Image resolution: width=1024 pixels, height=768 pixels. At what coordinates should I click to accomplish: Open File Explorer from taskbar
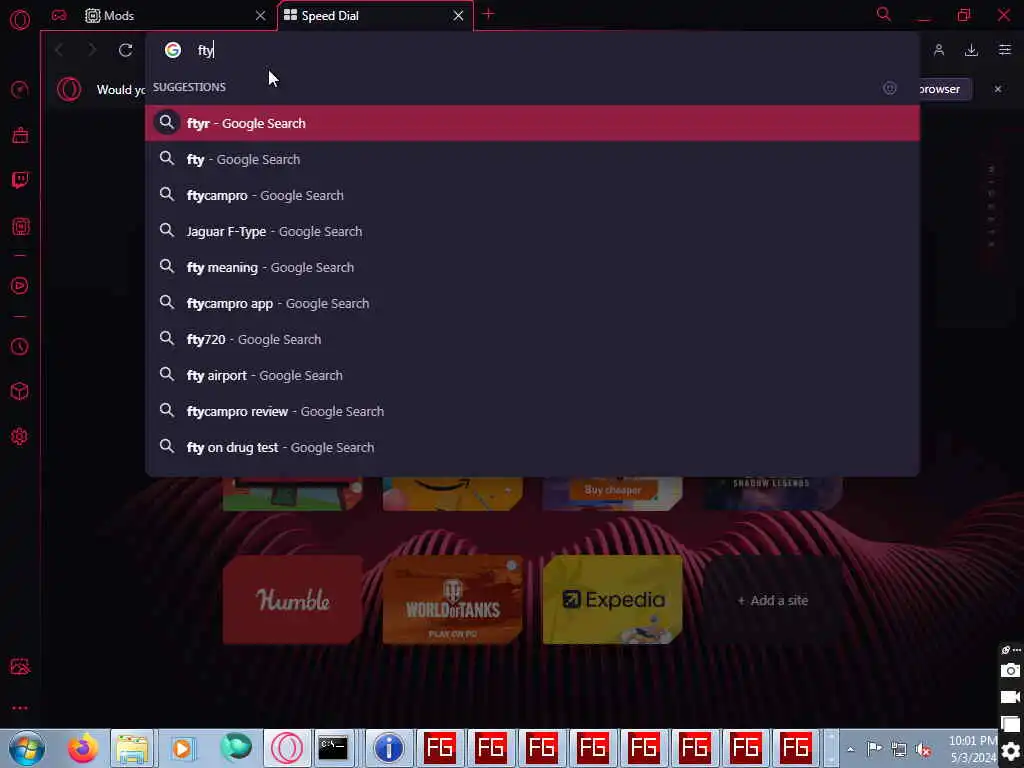coord(133,748)
